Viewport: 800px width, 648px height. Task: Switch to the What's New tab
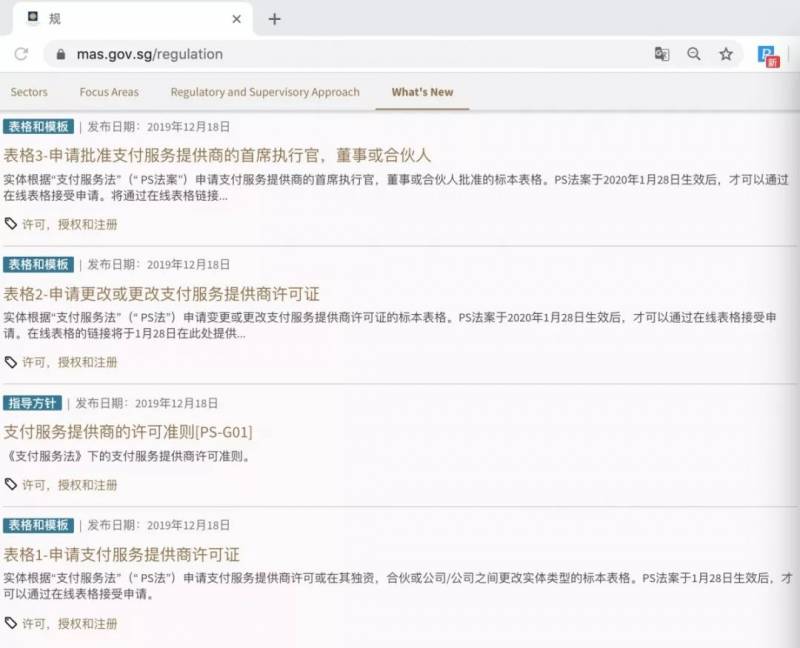[x=421, y=91]
